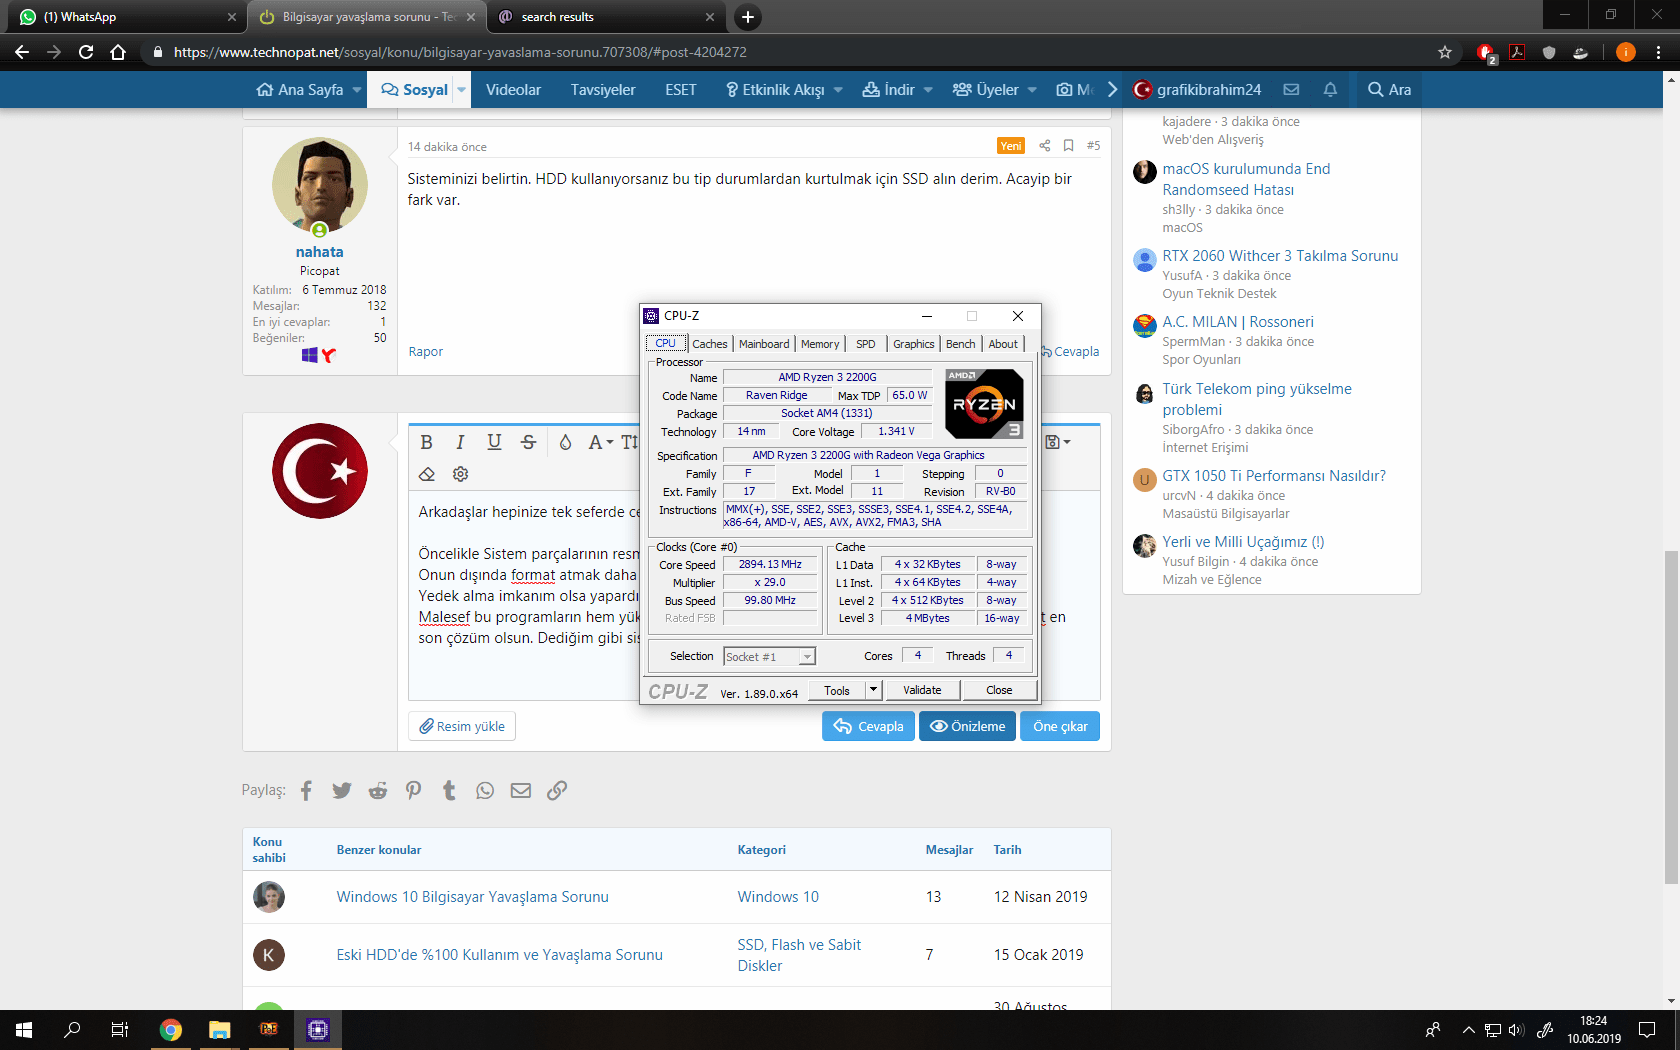This screenshot has width=1680, height=1050.
Task: Switch to the Memory tab in CPU-Z
Action: [x=820, y=344]
